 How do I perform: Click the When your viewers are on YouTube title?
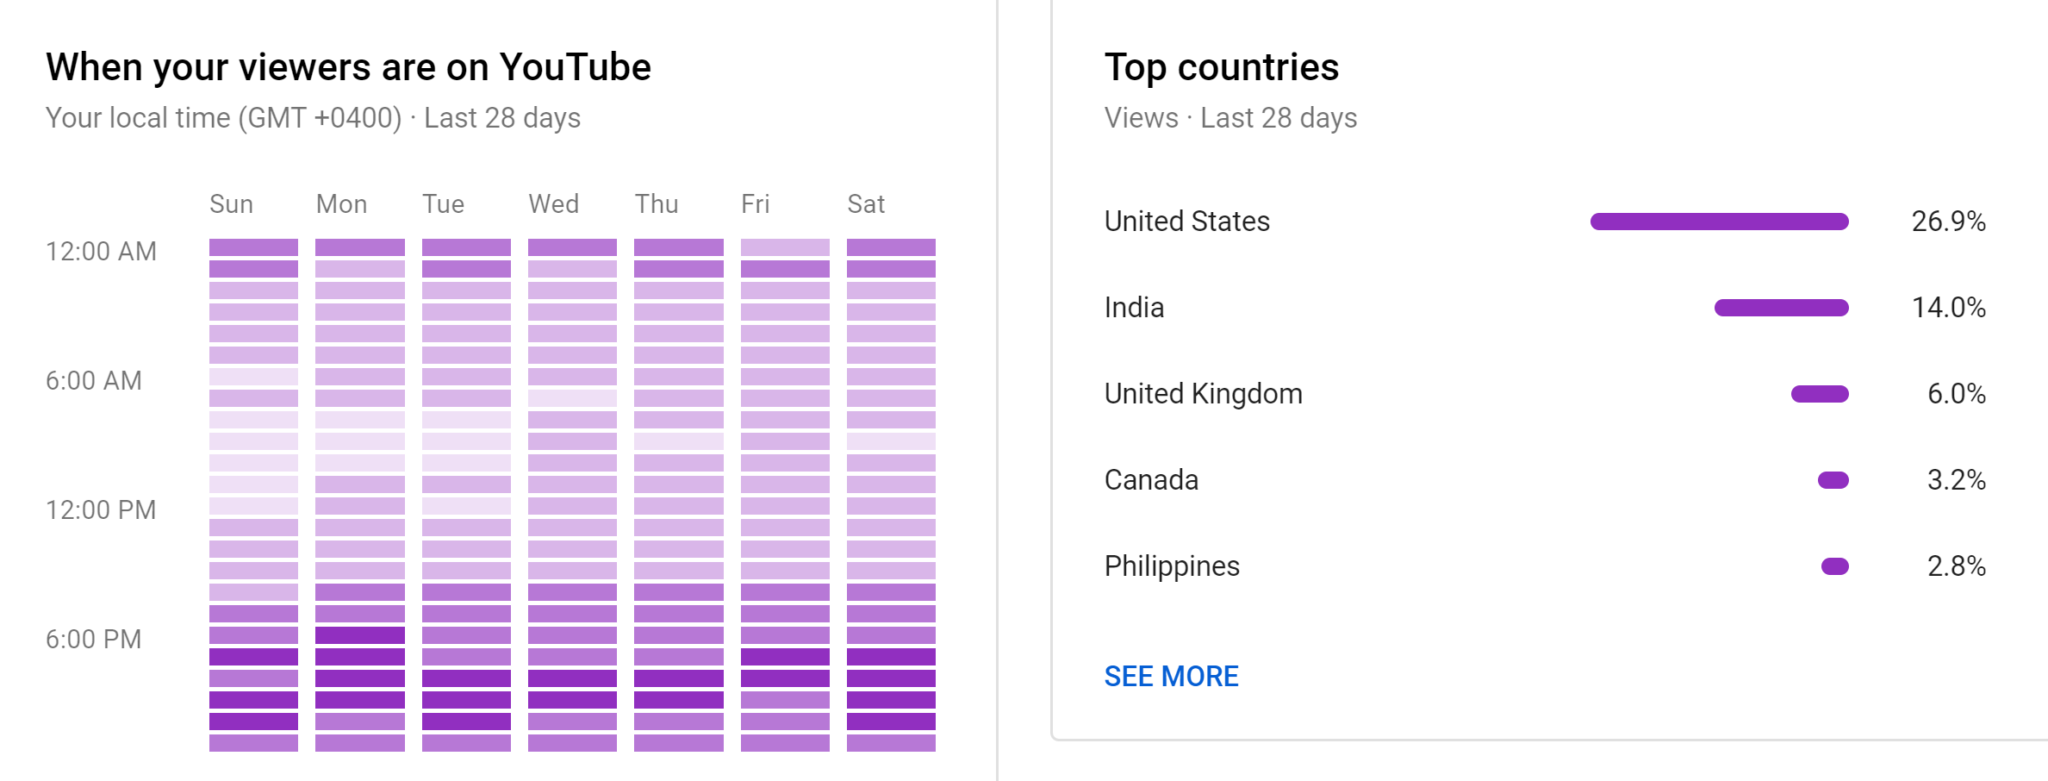pyautogui.click(x=348, y=66)
